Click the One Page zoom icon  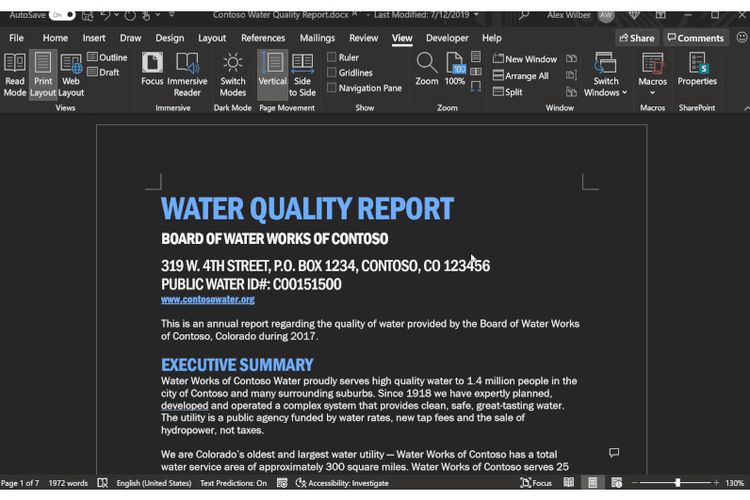(x=476, y=56)
